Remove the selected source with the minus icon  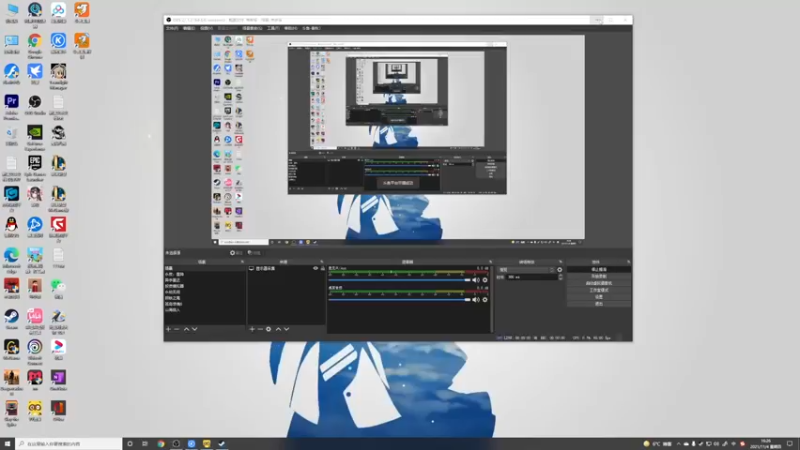point(260,329)
